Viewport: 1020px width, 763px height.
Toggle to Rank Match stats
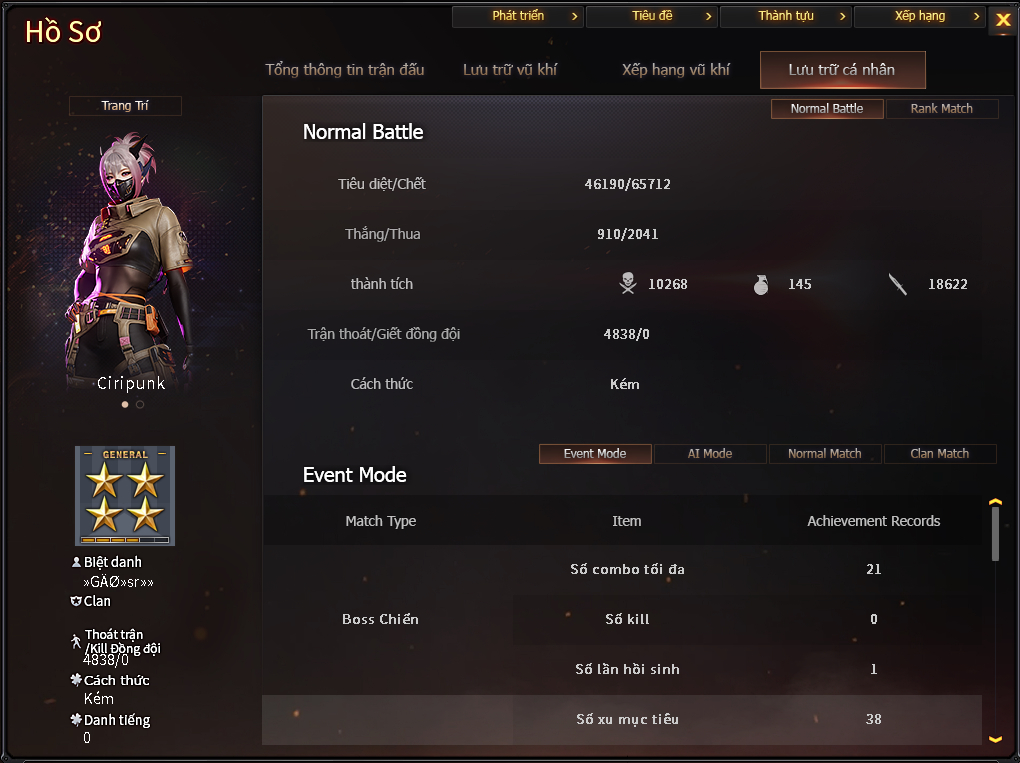[941, 109]
